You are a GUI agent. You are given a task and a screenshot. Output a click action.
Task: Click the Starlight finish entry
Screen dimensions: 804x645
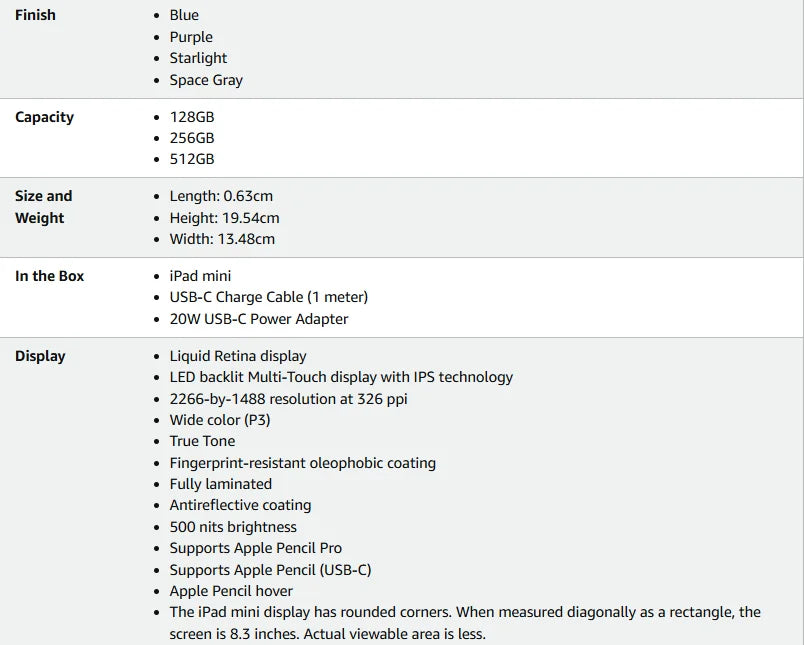(x=198, y=58)
